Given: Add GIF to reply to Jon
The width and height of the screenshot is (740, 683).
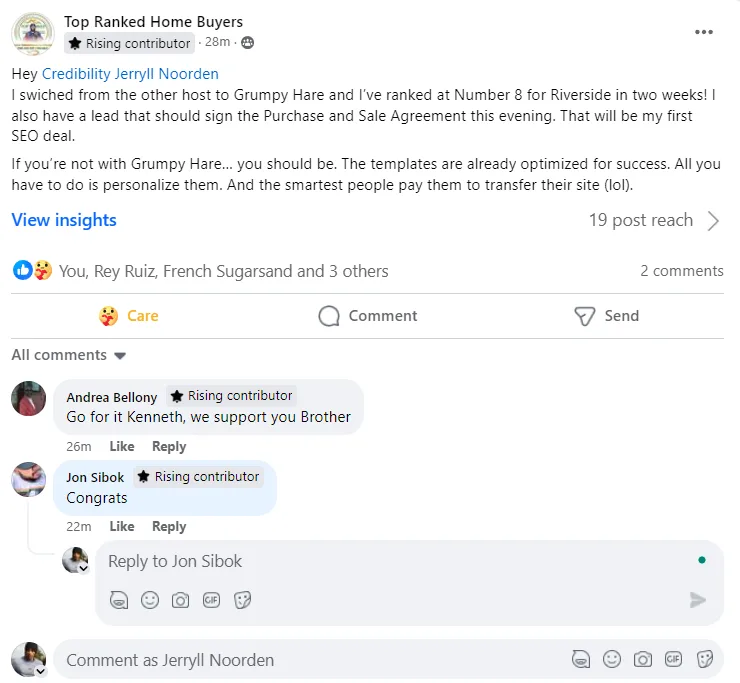Looking at the screenshot, I should [211, 600].
